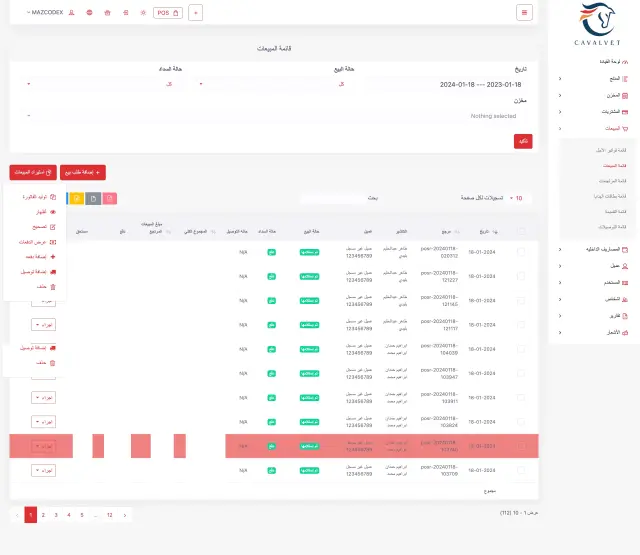This screenshot has width=640, height=555.
Task: Open the globe language icon
Action: point(89,13)
